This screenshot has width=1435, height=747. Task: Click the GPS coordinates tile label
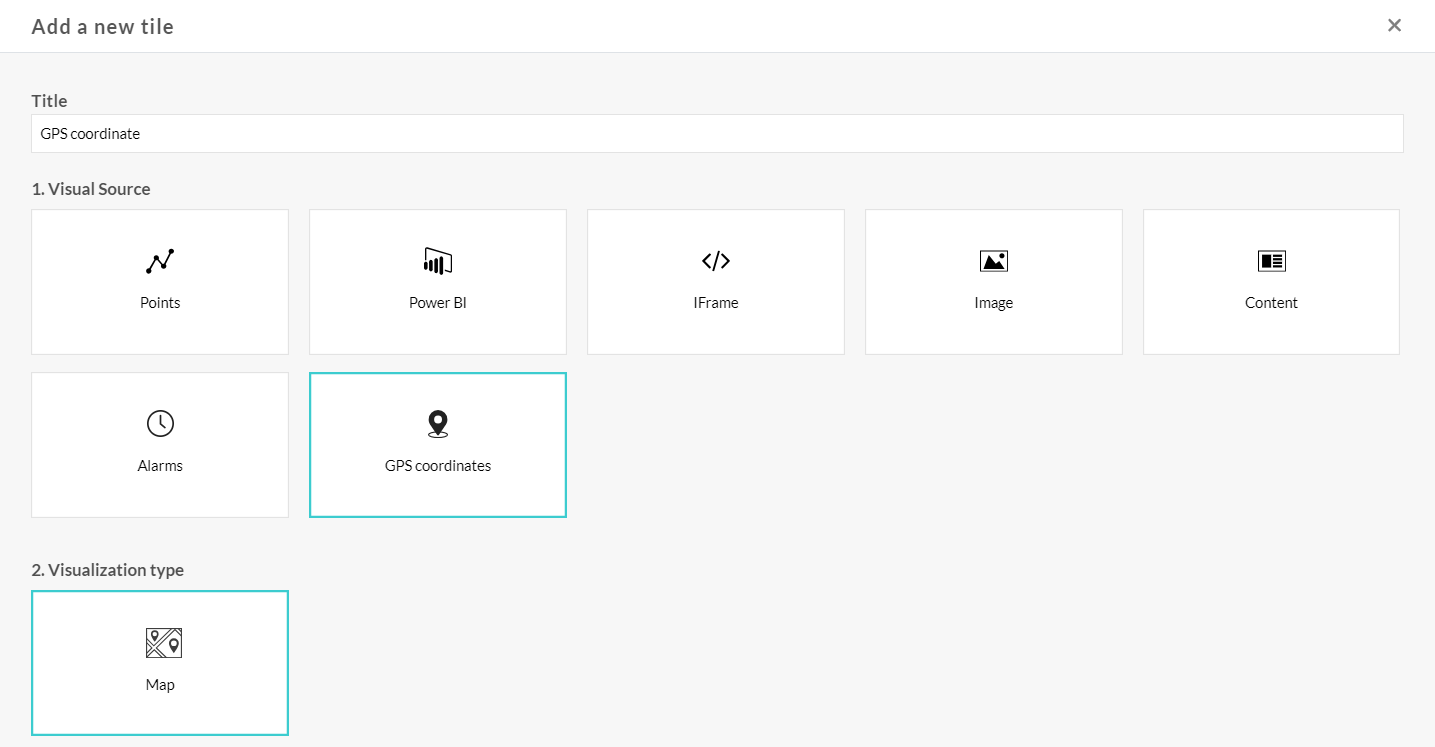point(438,466)
